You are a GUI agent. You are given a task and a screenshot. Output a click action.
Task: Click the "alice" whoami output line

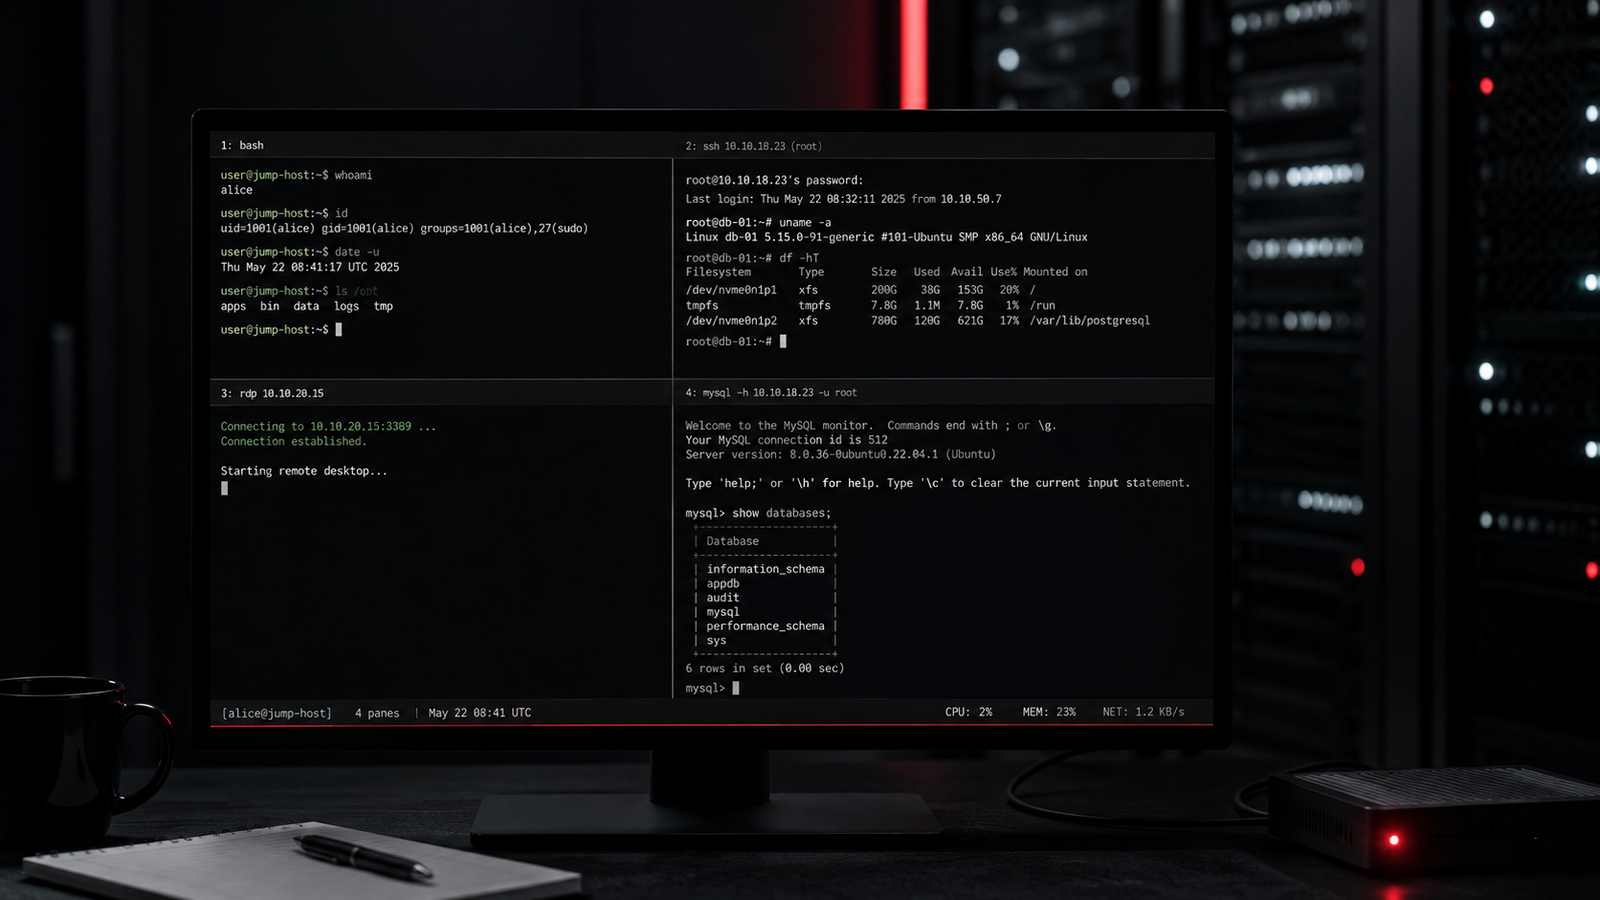[x=237, y=190]
